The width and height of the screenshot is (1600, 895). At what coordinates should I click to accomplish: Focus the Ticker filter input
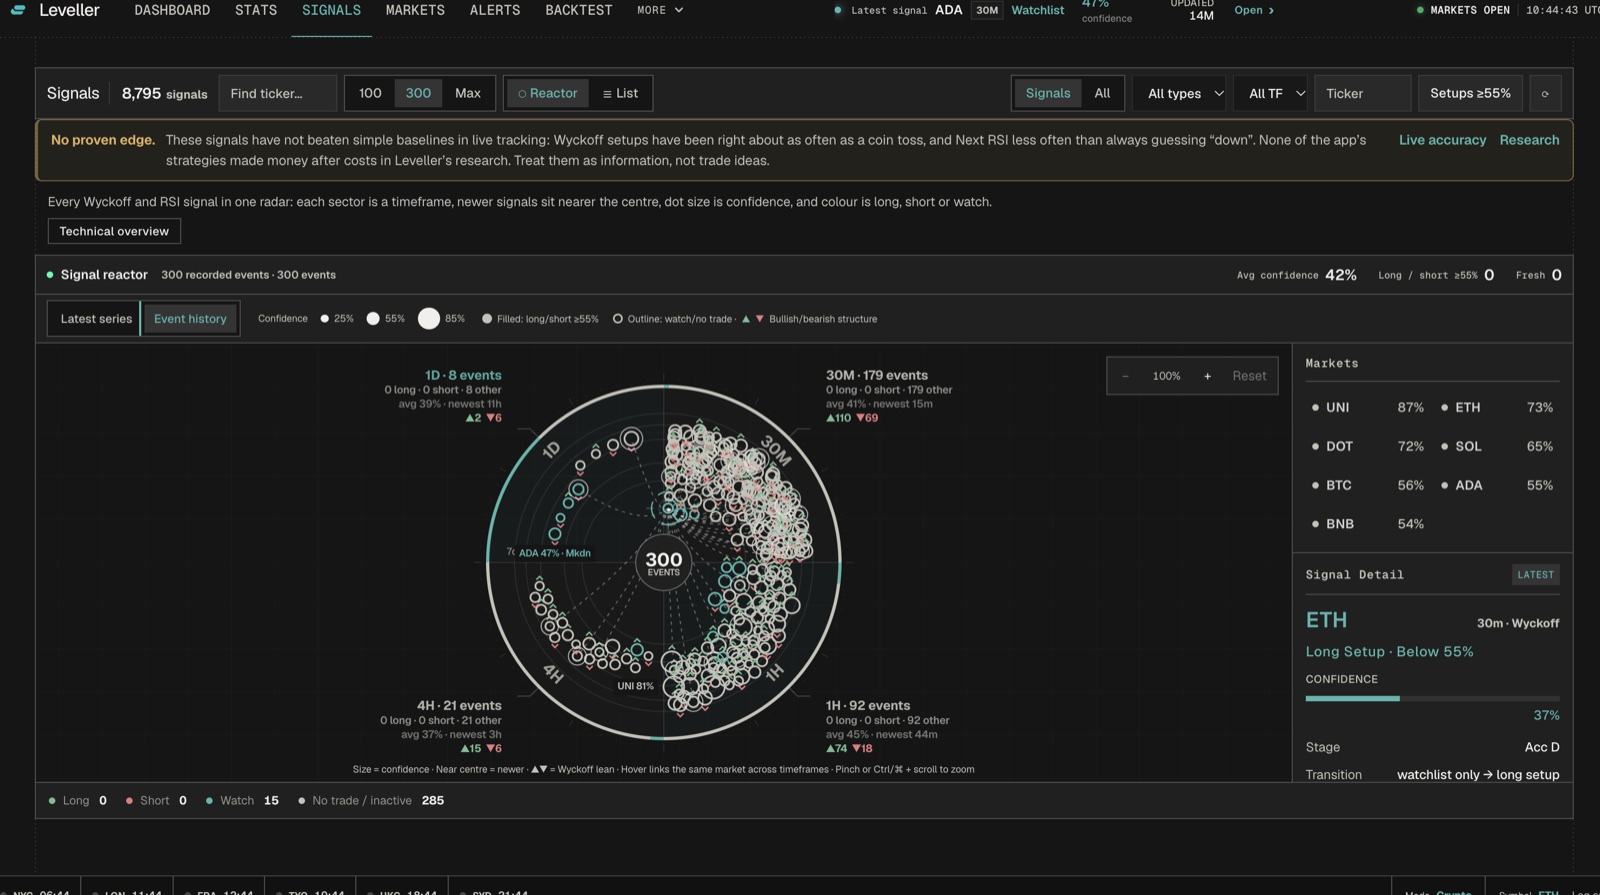1362,93
